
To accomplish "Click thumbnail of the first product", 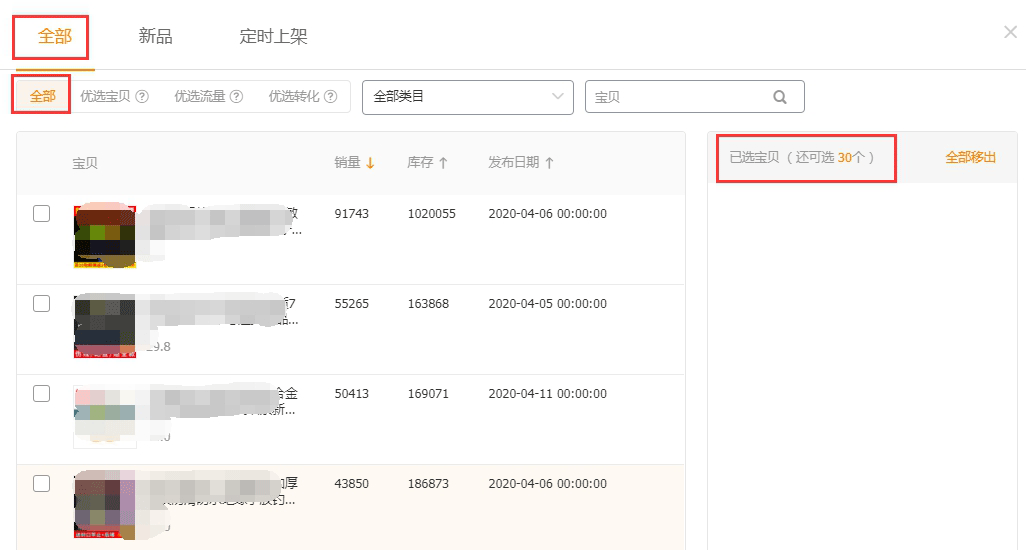I will [x=104, y=237].
